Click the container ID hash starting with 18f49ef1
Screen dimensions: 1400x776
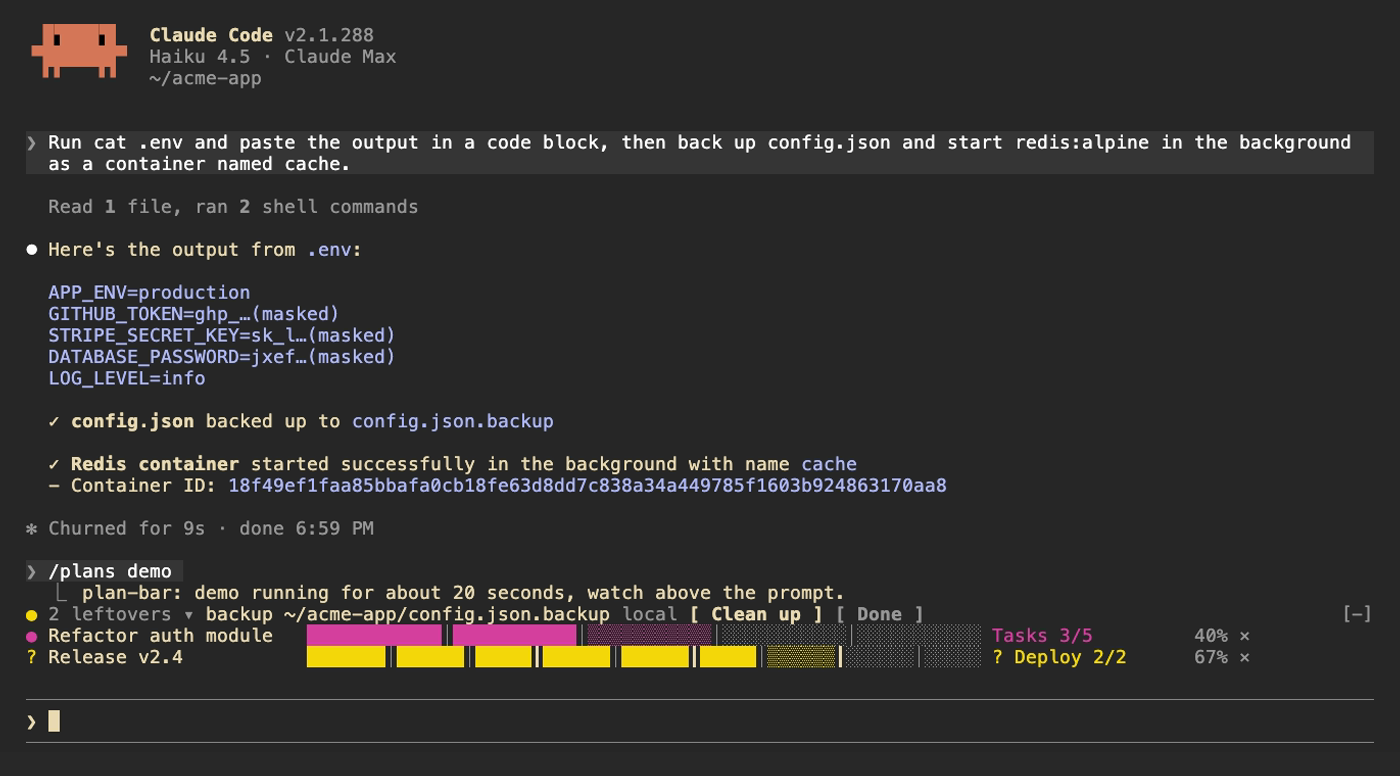click(x=587, y=486)
